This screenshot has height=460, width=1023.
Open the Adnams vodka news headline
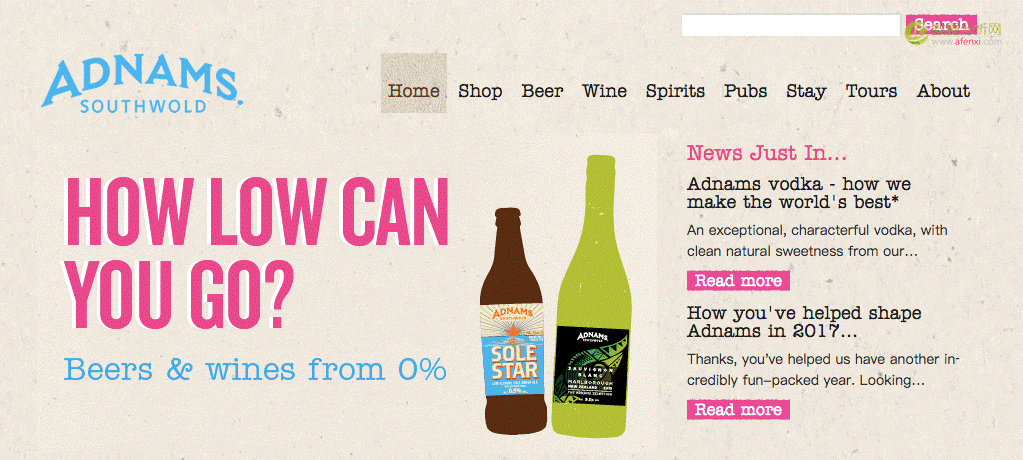click(x=799, y=193)
